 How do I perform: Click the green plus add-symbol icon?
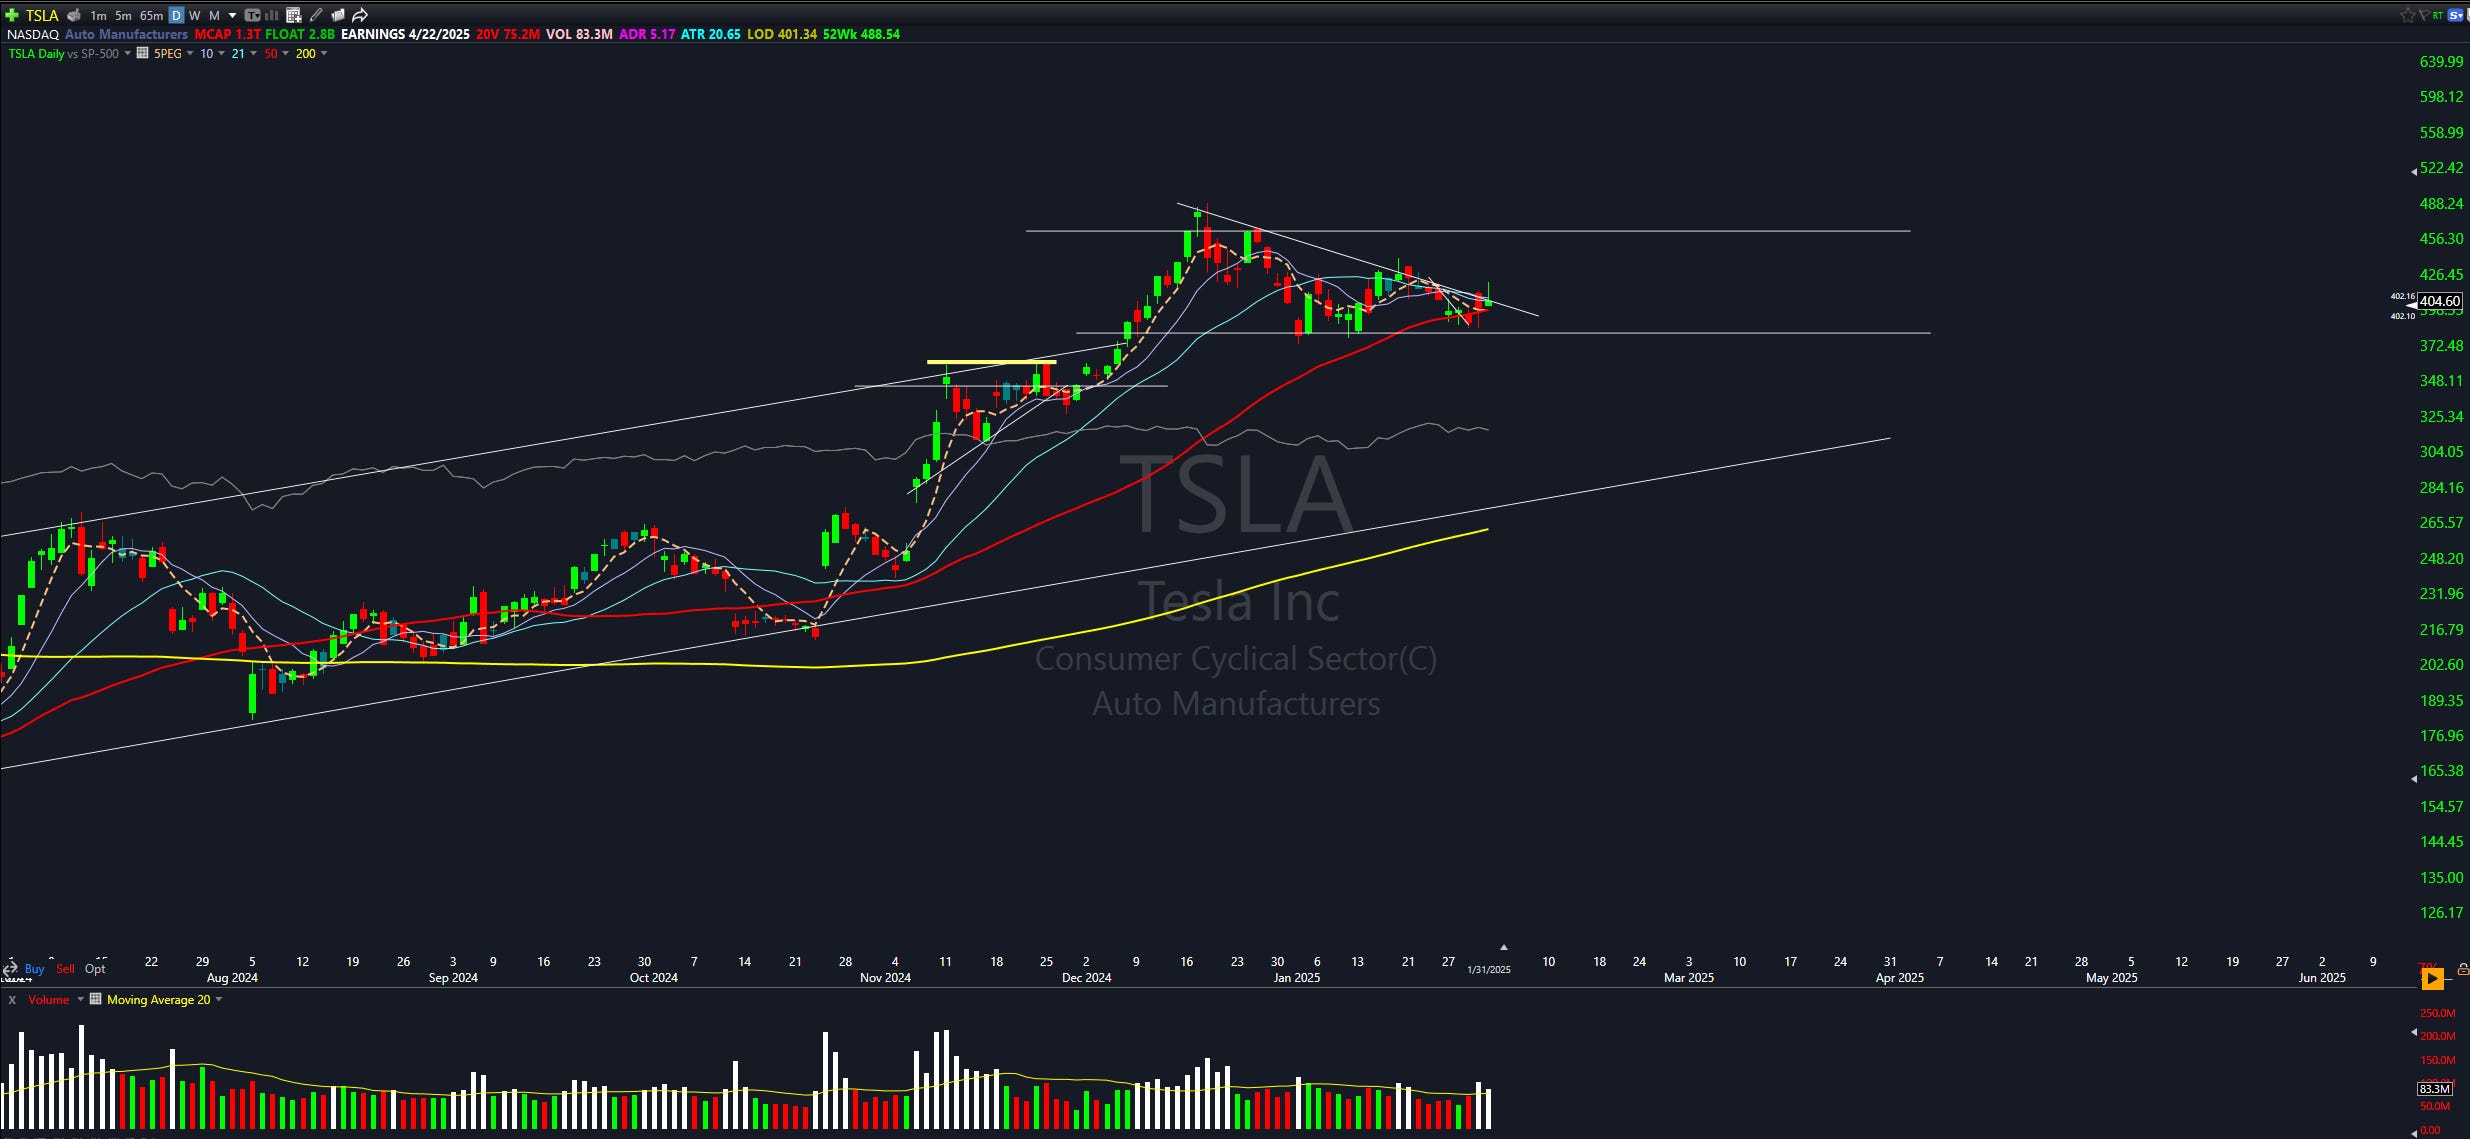tap(12, 15)
